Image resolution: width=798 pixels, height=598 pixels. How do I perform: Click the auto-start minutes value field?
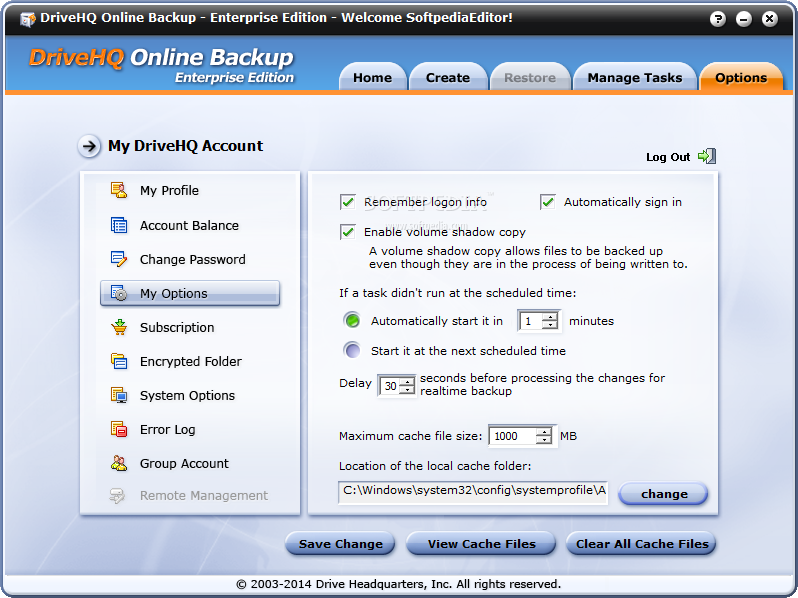point(531,321)
